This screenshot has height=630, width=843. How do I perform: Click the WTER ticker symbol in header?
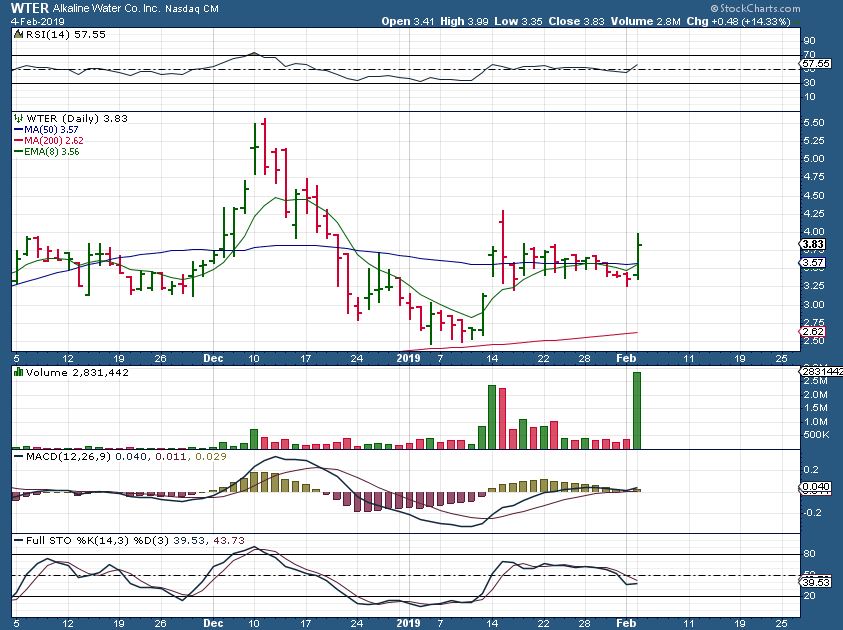[30, 8]
